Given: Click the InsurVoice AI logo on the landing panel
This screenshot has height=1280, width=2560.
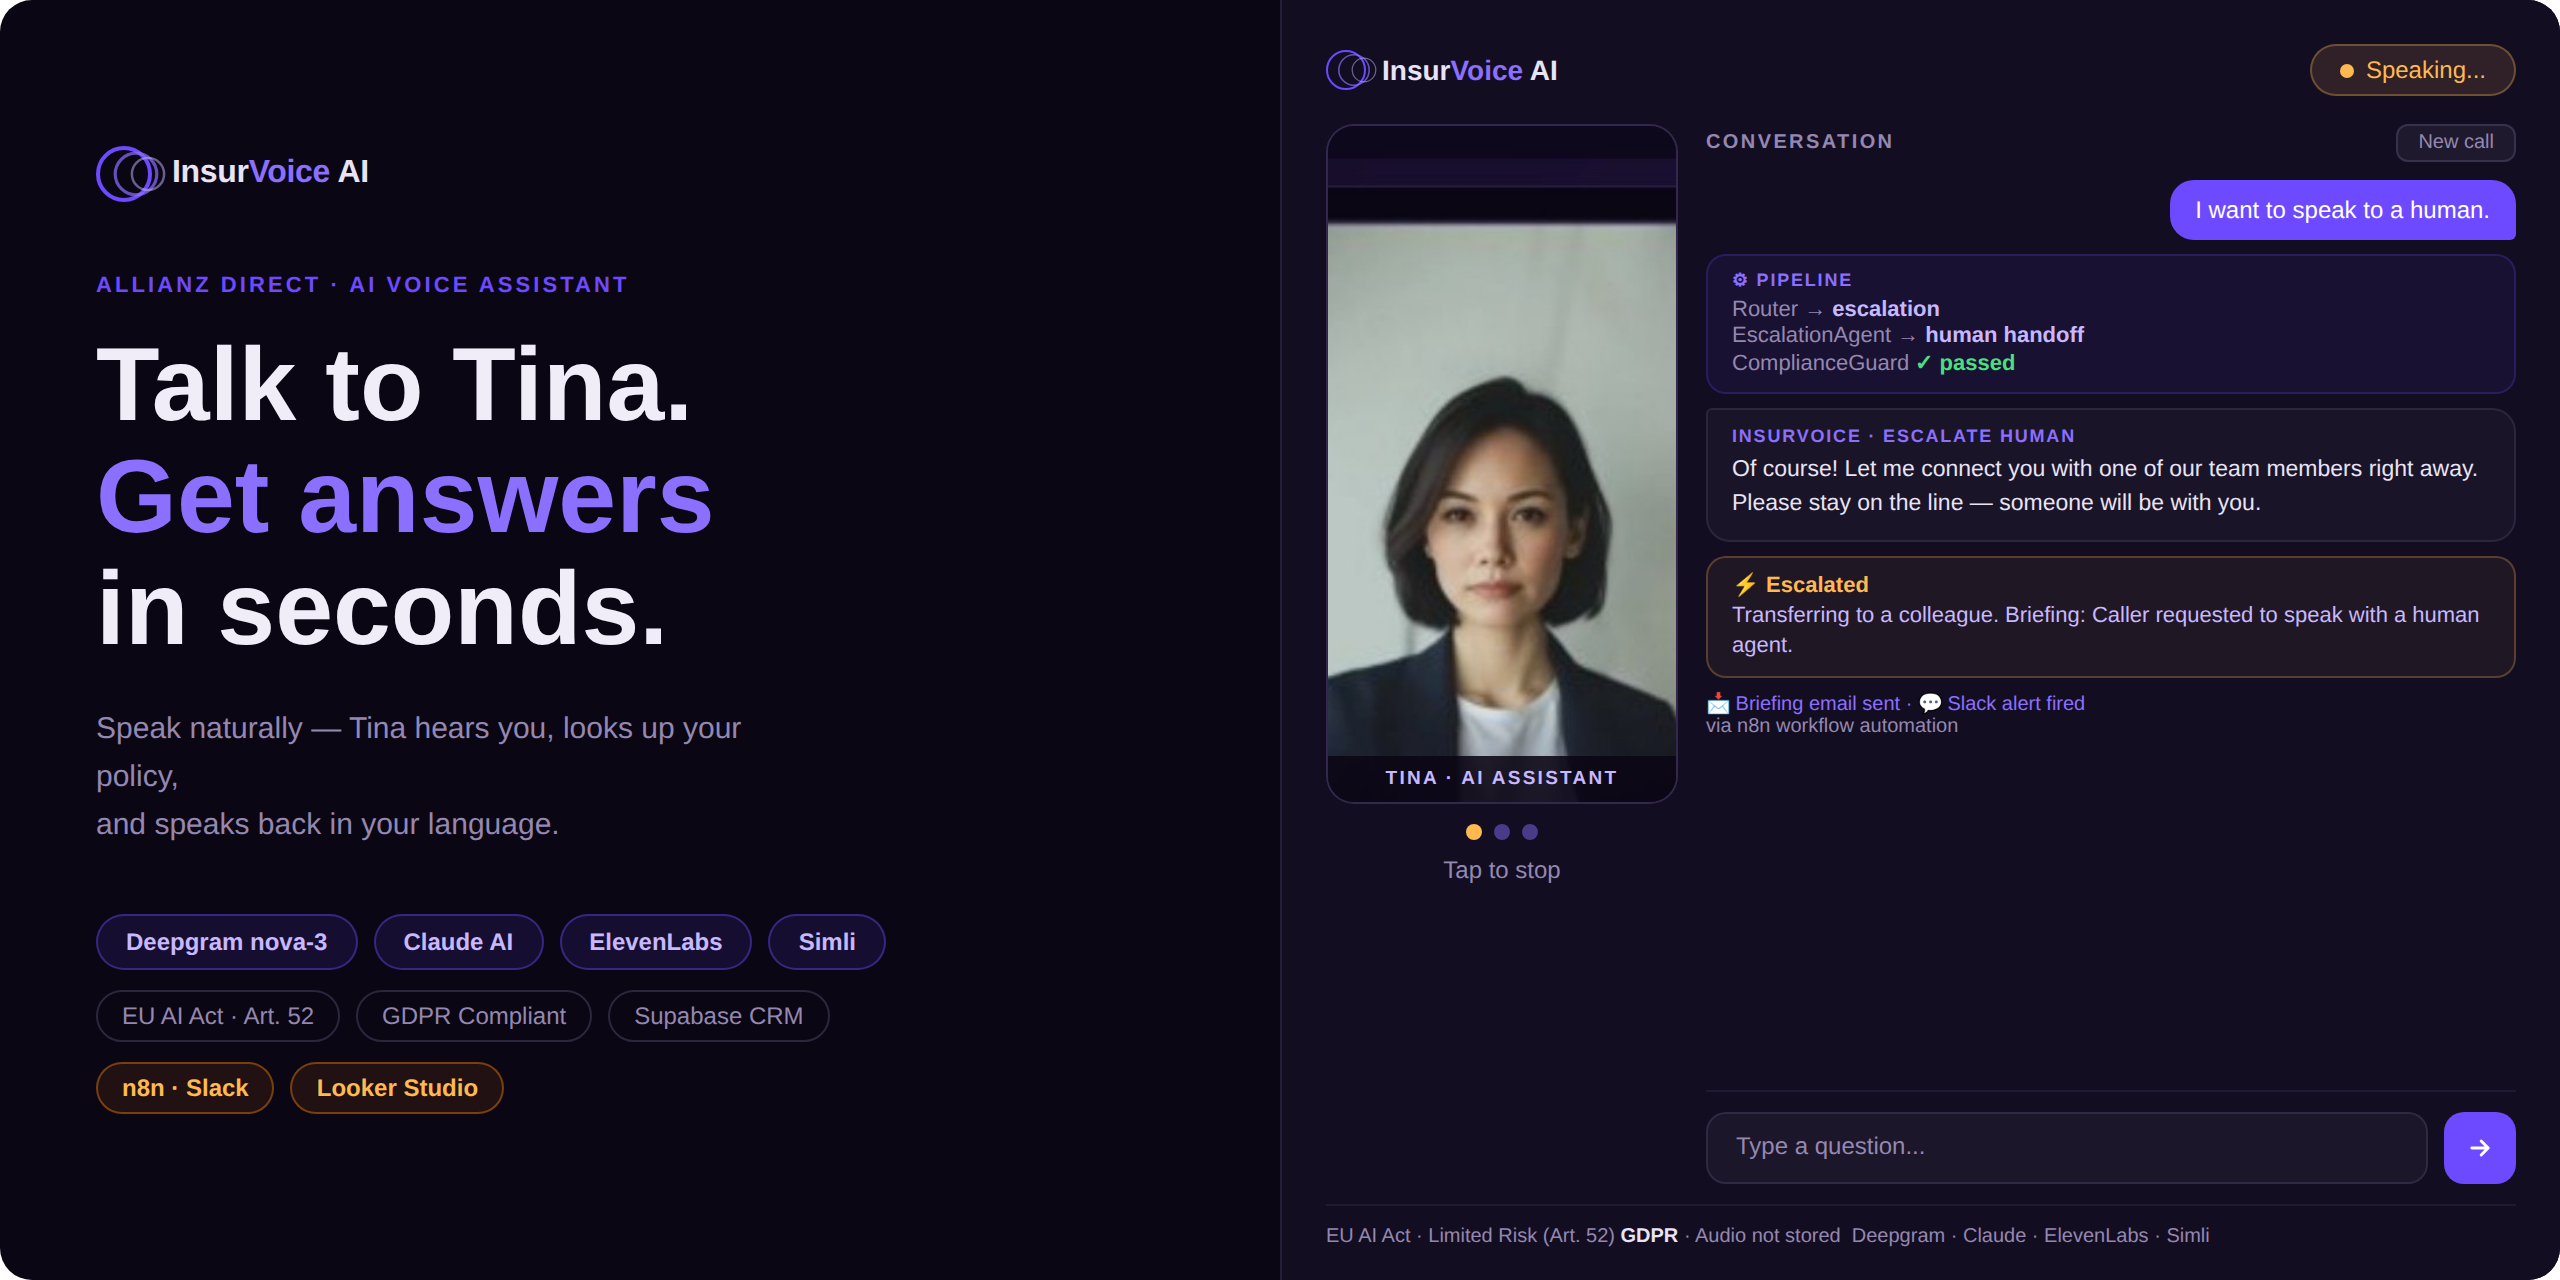Looking at the screenshot, I should coord(232,172).
